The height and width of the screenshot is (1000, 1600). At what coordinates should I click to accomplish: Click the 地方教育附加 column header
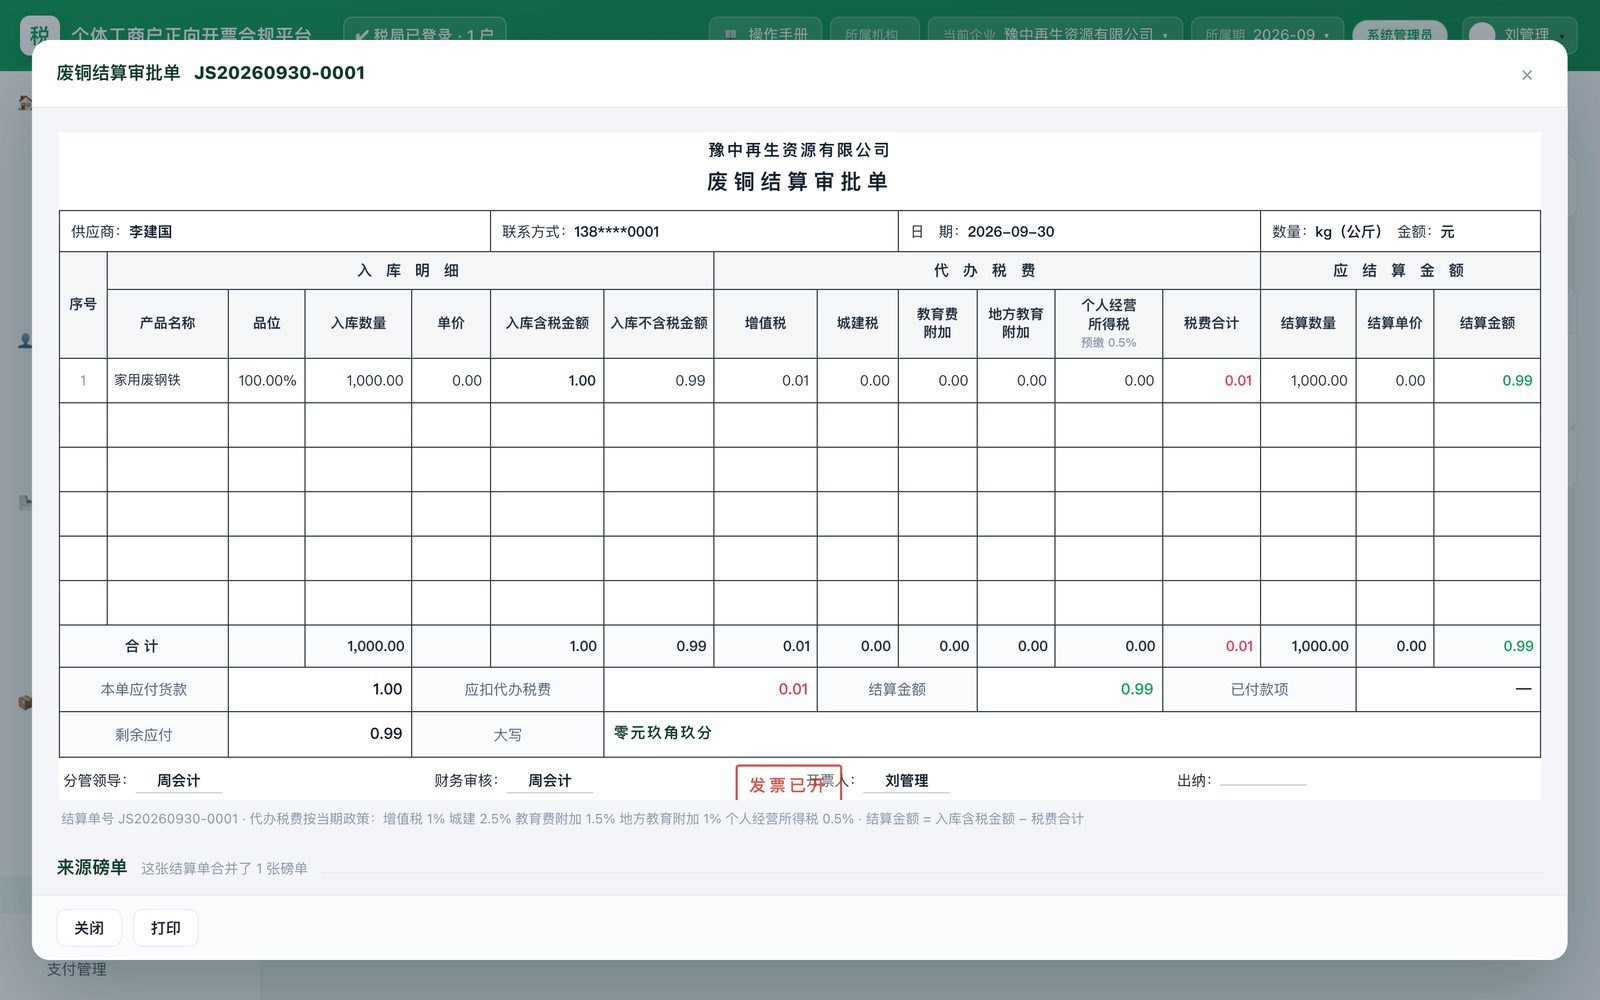(1016, 323)
